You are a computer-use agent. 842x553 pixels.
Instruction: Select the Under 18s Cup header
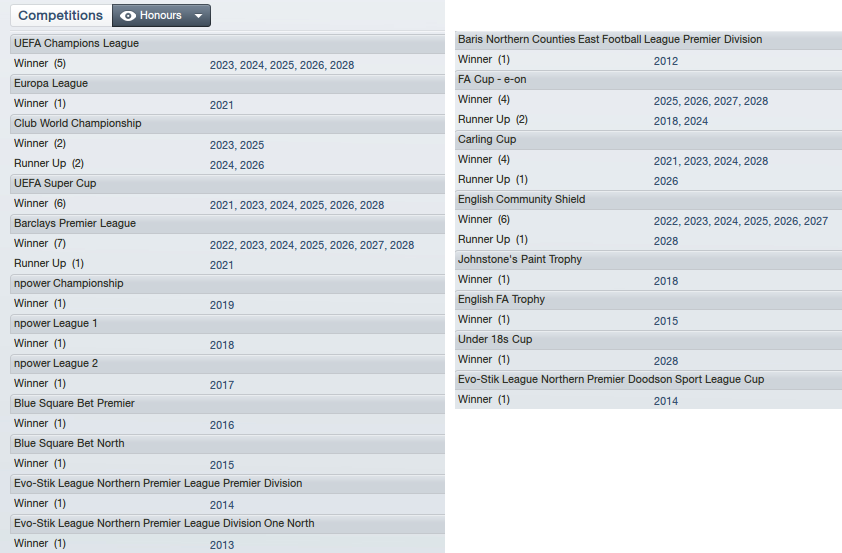point(648,340)
